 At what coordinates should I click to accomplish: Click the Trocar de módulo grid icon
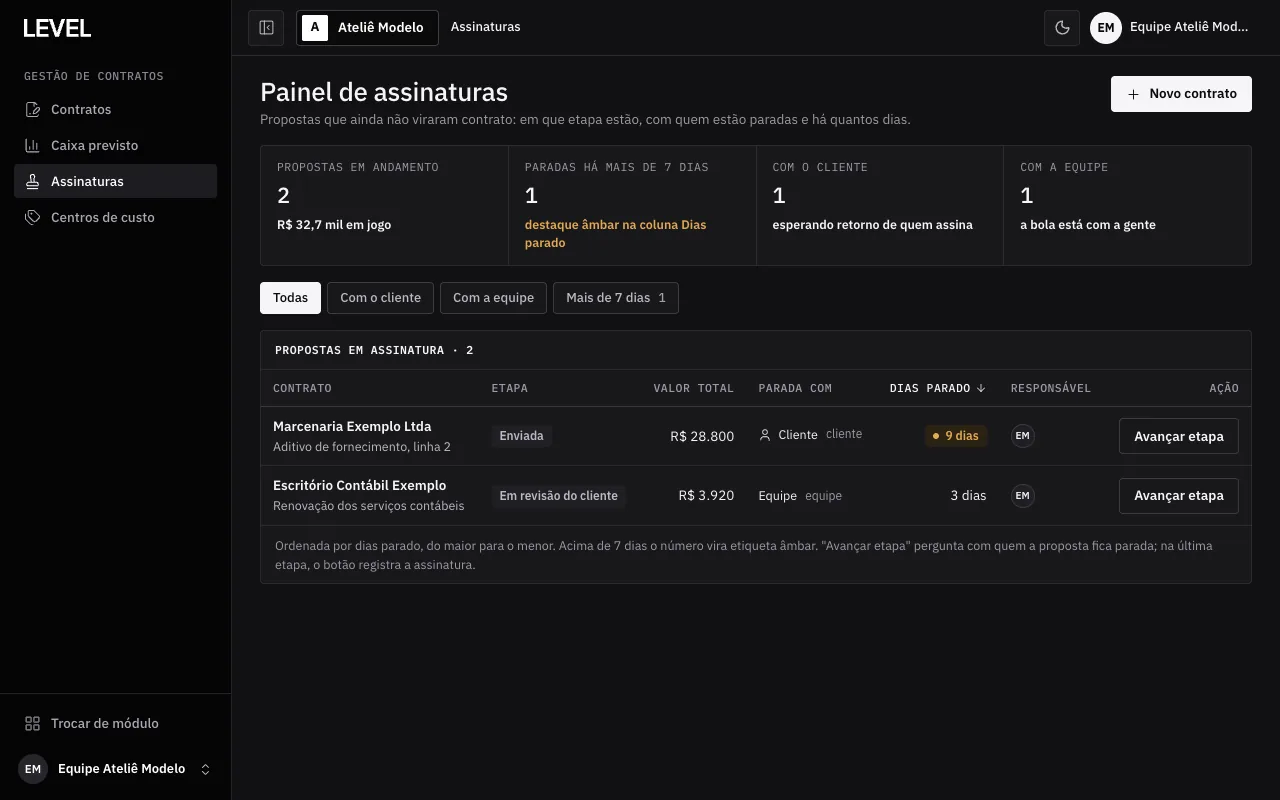pos(33,723)
